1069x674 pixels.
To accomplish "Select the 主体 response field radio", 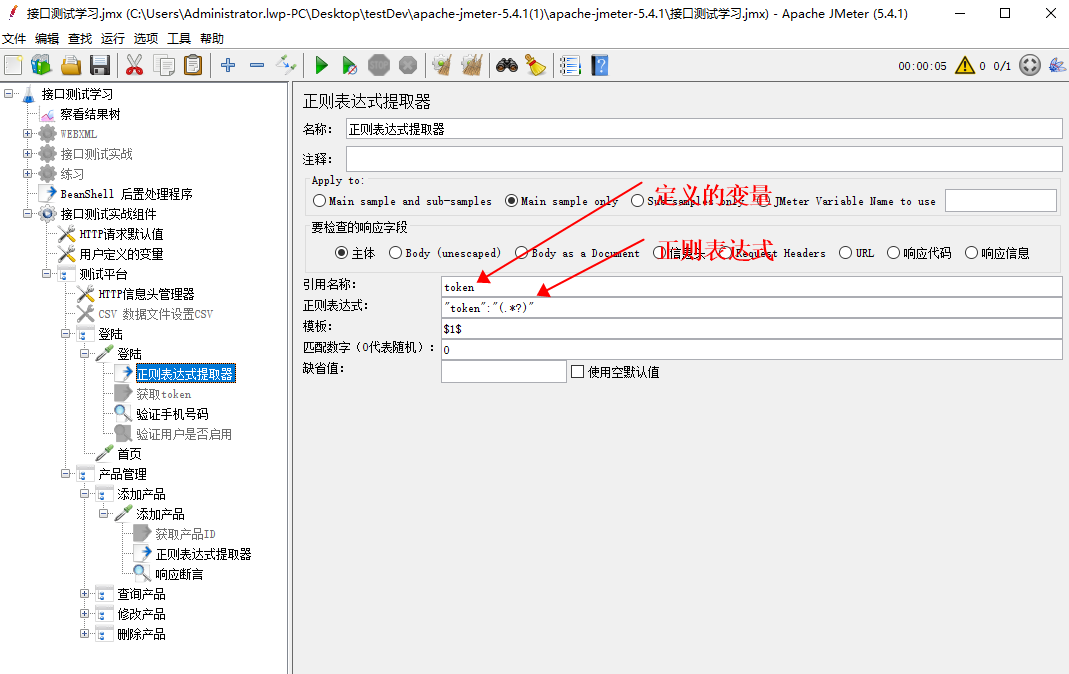I will click(x=342, y=253).
